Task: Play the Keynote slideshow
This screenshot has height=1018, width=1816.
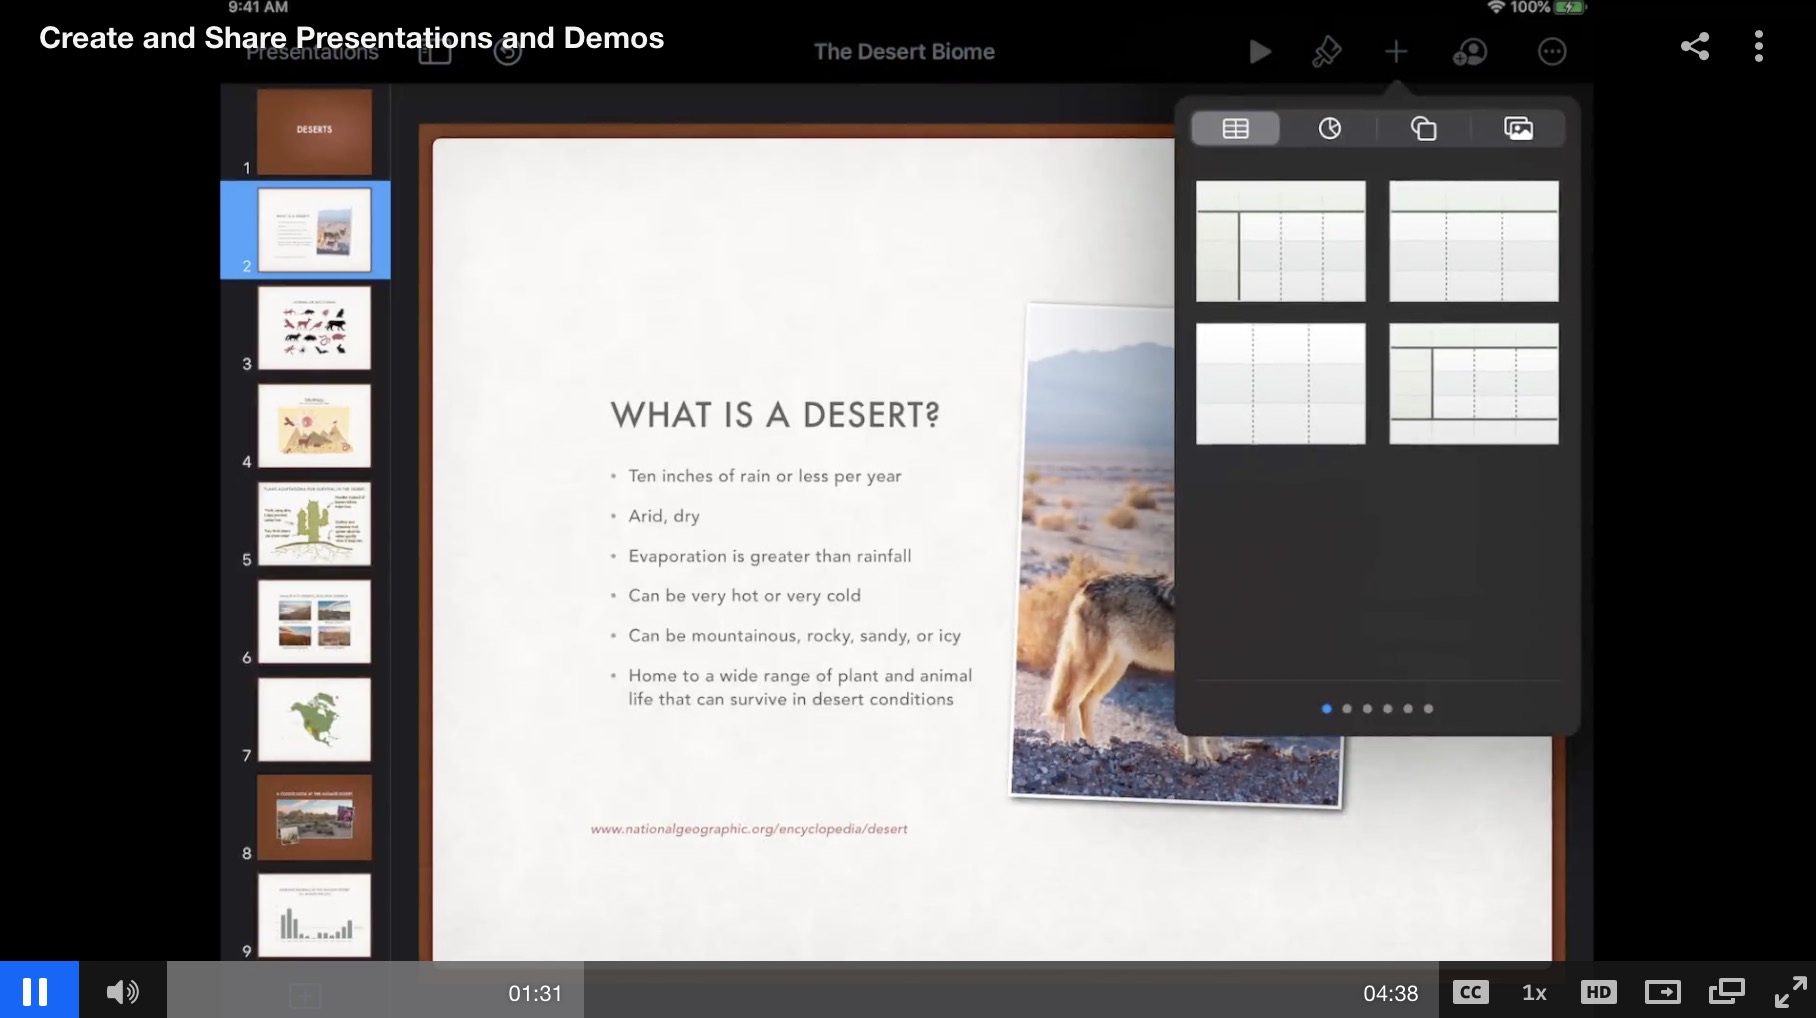Action: [1260, 52]
